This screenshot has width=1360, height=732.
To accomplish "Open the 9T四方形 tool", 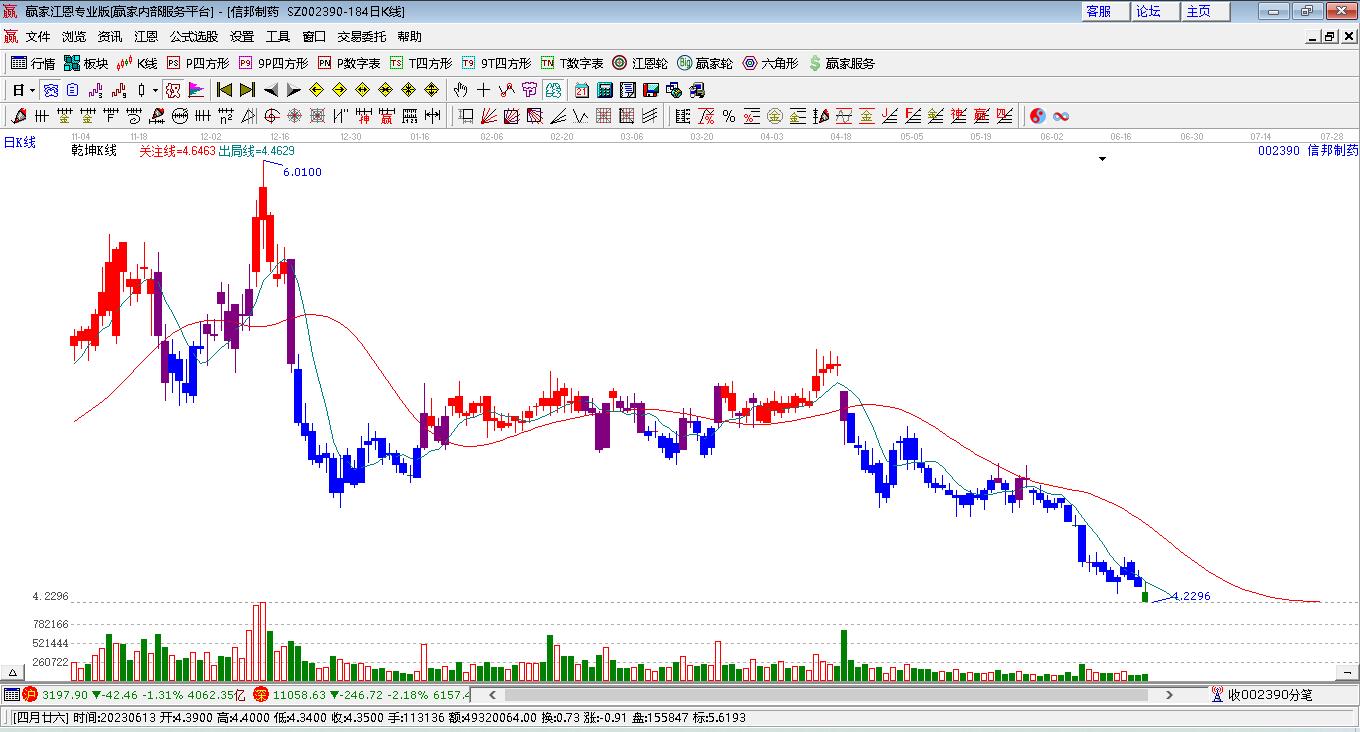I will point(496,63).
